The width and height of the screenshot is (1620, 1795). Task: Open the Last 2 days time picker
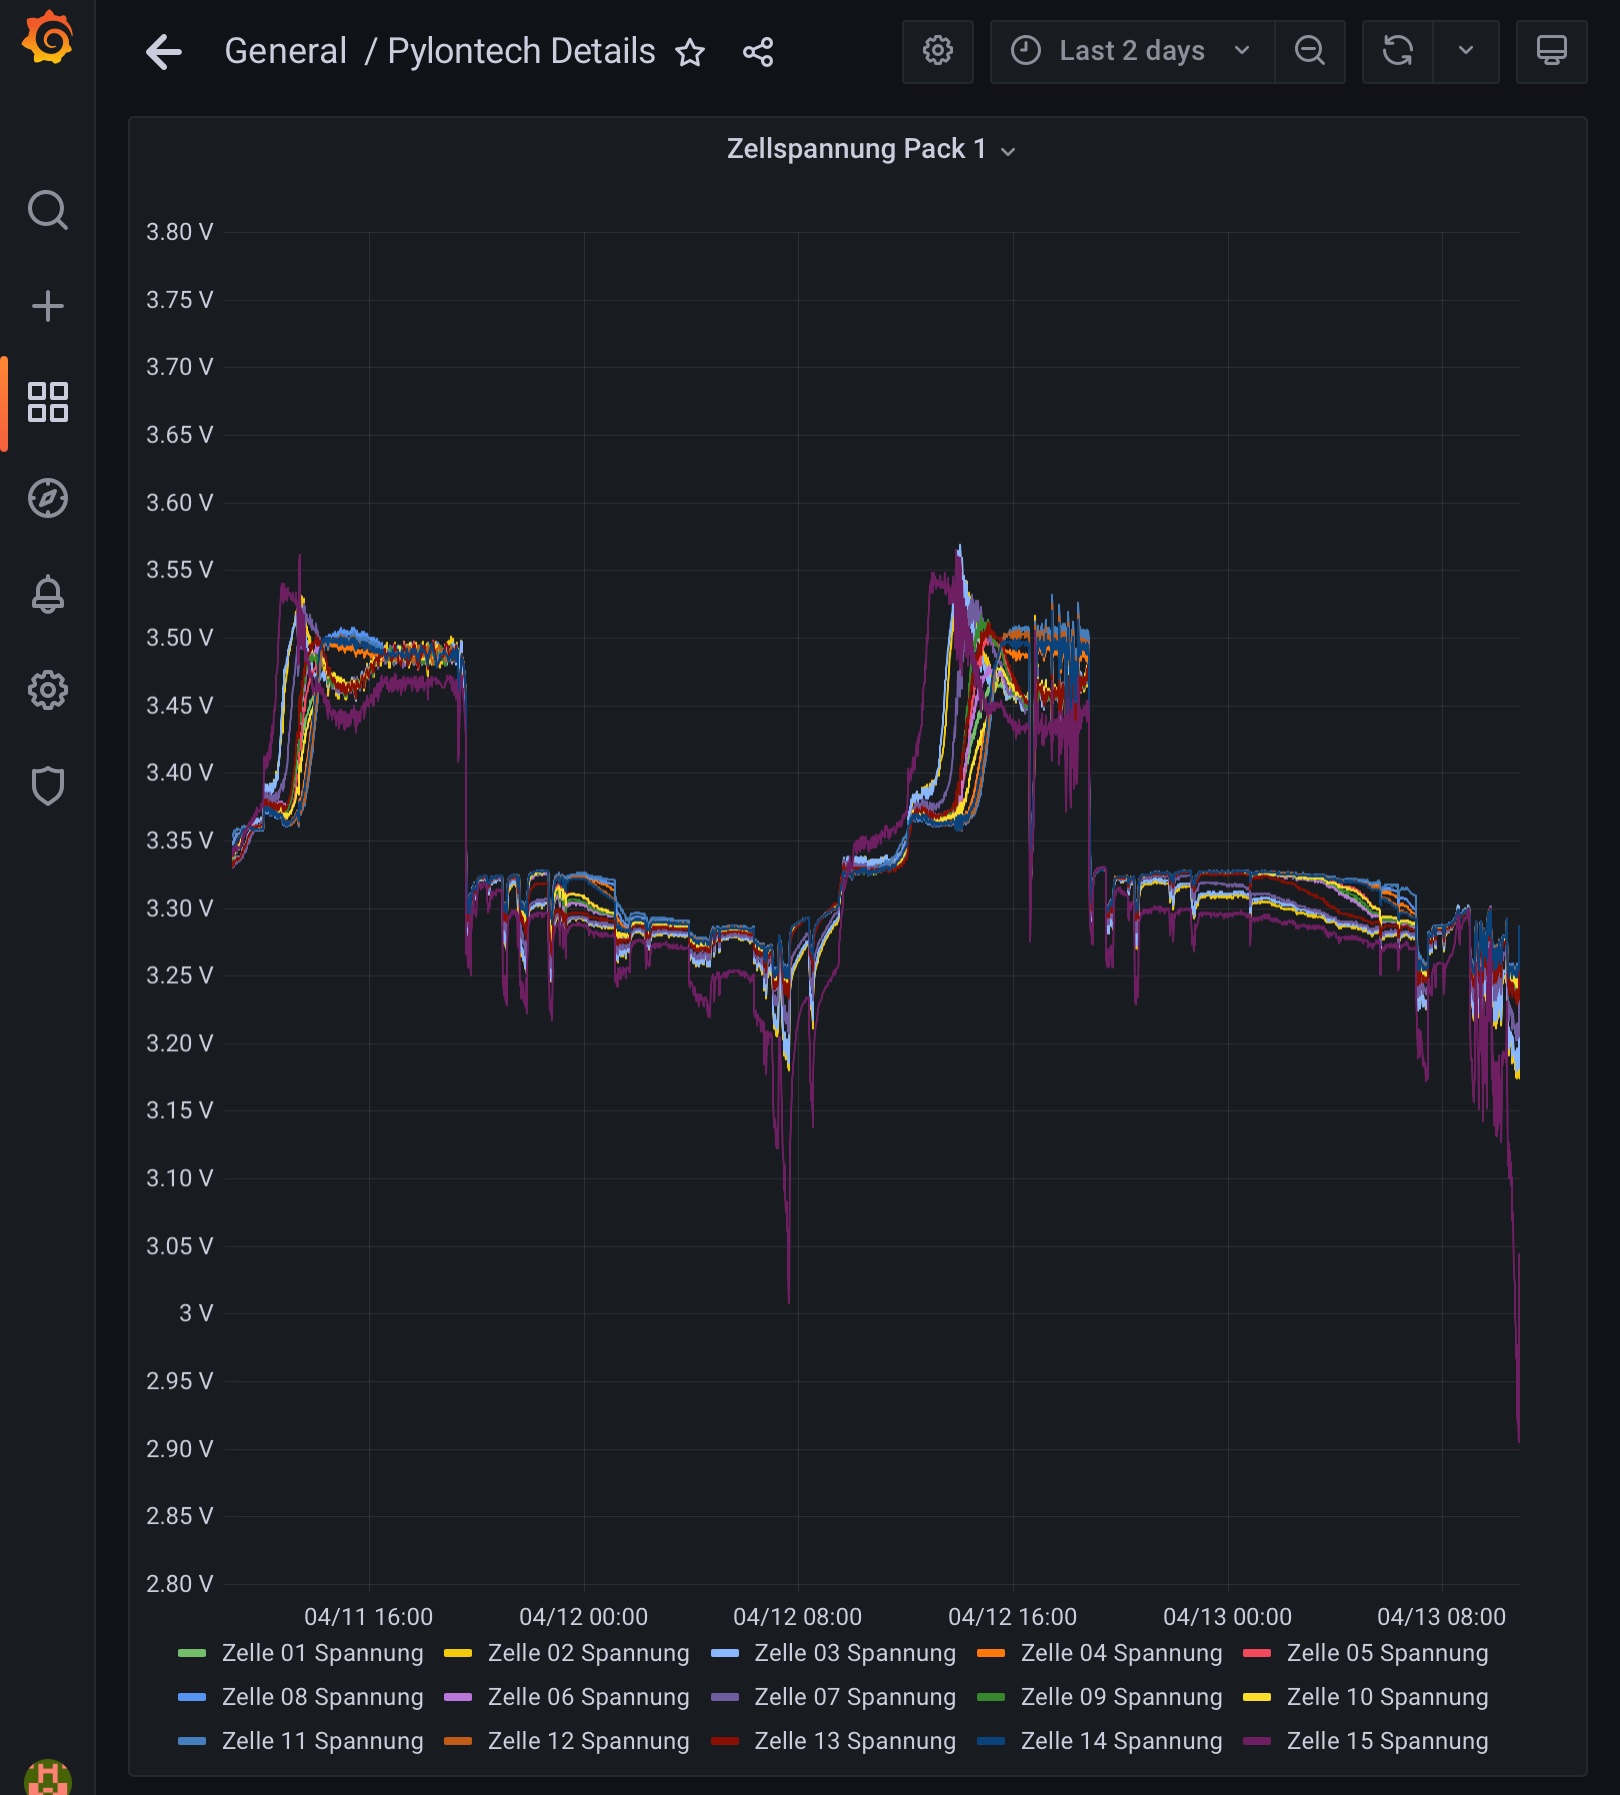tap(1131, 51)
